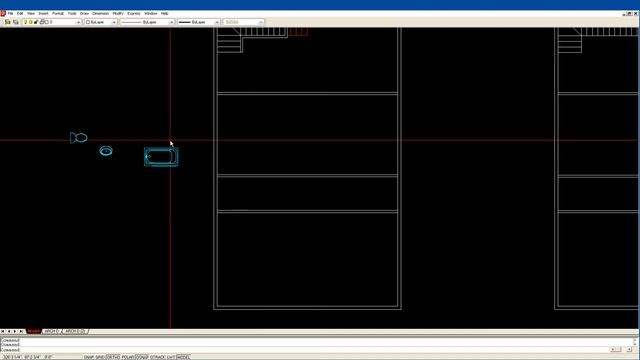Open the Help menu

164,13
